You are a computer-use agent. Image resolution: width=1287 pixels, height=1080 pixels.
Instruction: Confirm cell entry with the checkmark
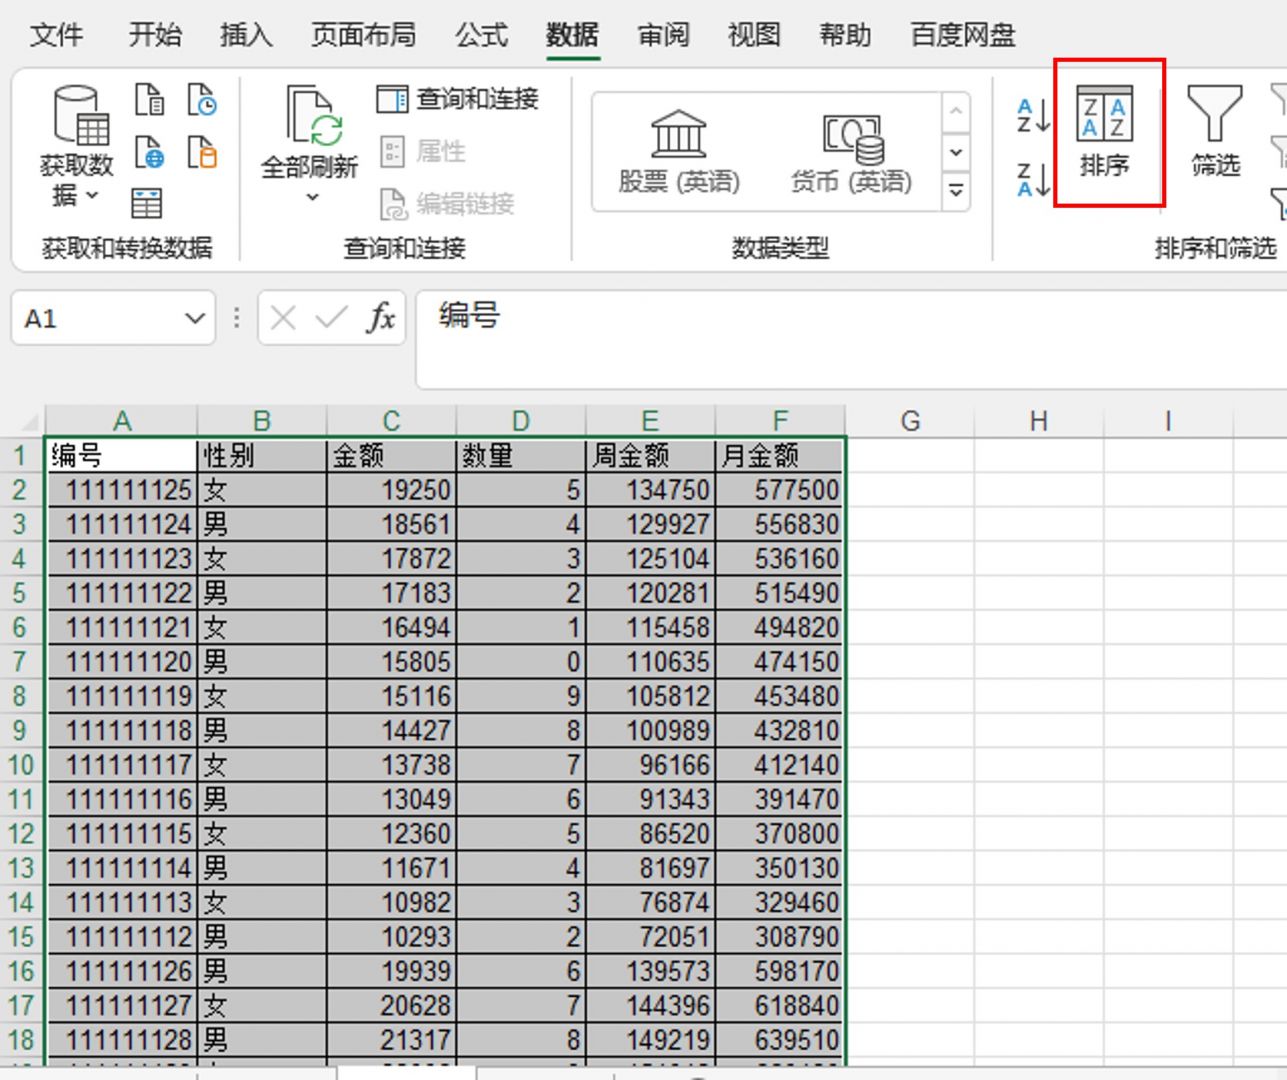pyautogui.click(x=329, y=318)
